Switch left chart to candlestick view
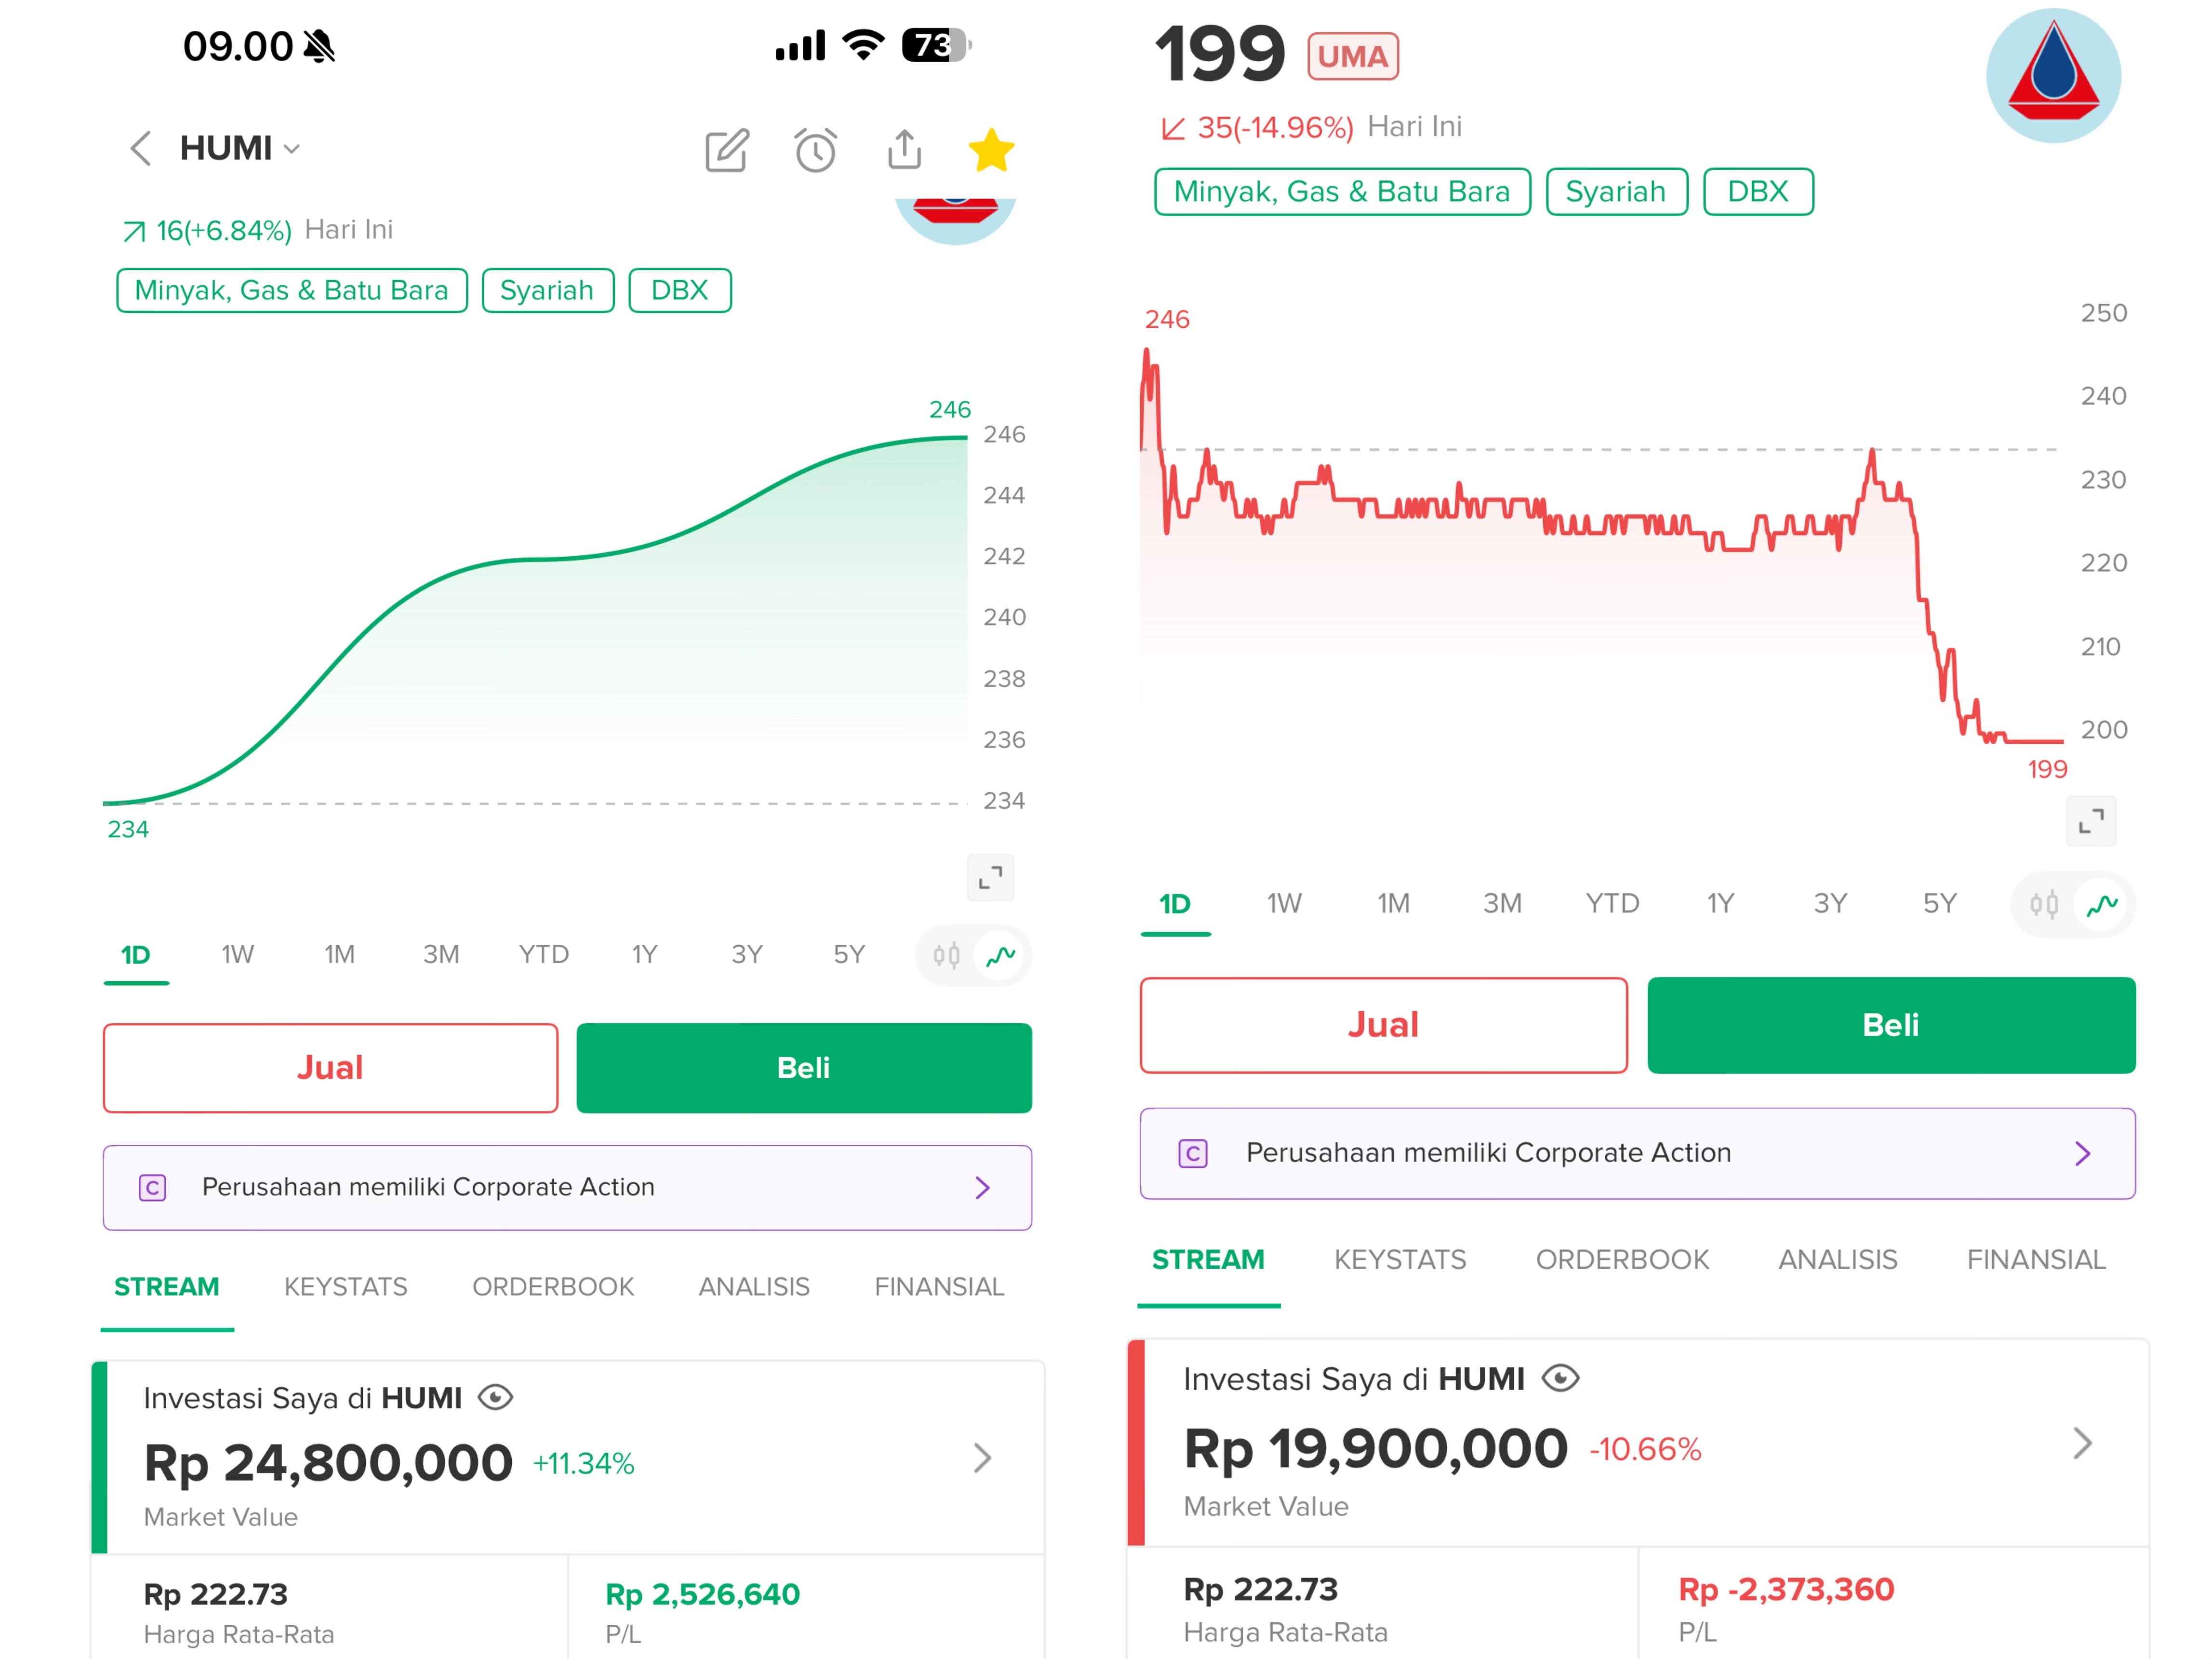This screenshot has width=2212, height=1659. pyautogui.click(x=946, y=955)
